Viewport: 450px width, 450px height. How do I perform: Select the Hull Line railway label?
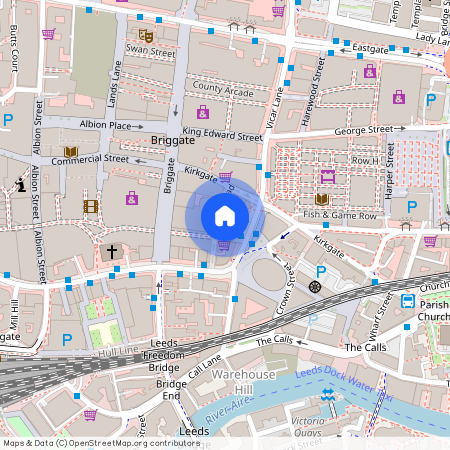pyautogui.click(x=118, y=351)
